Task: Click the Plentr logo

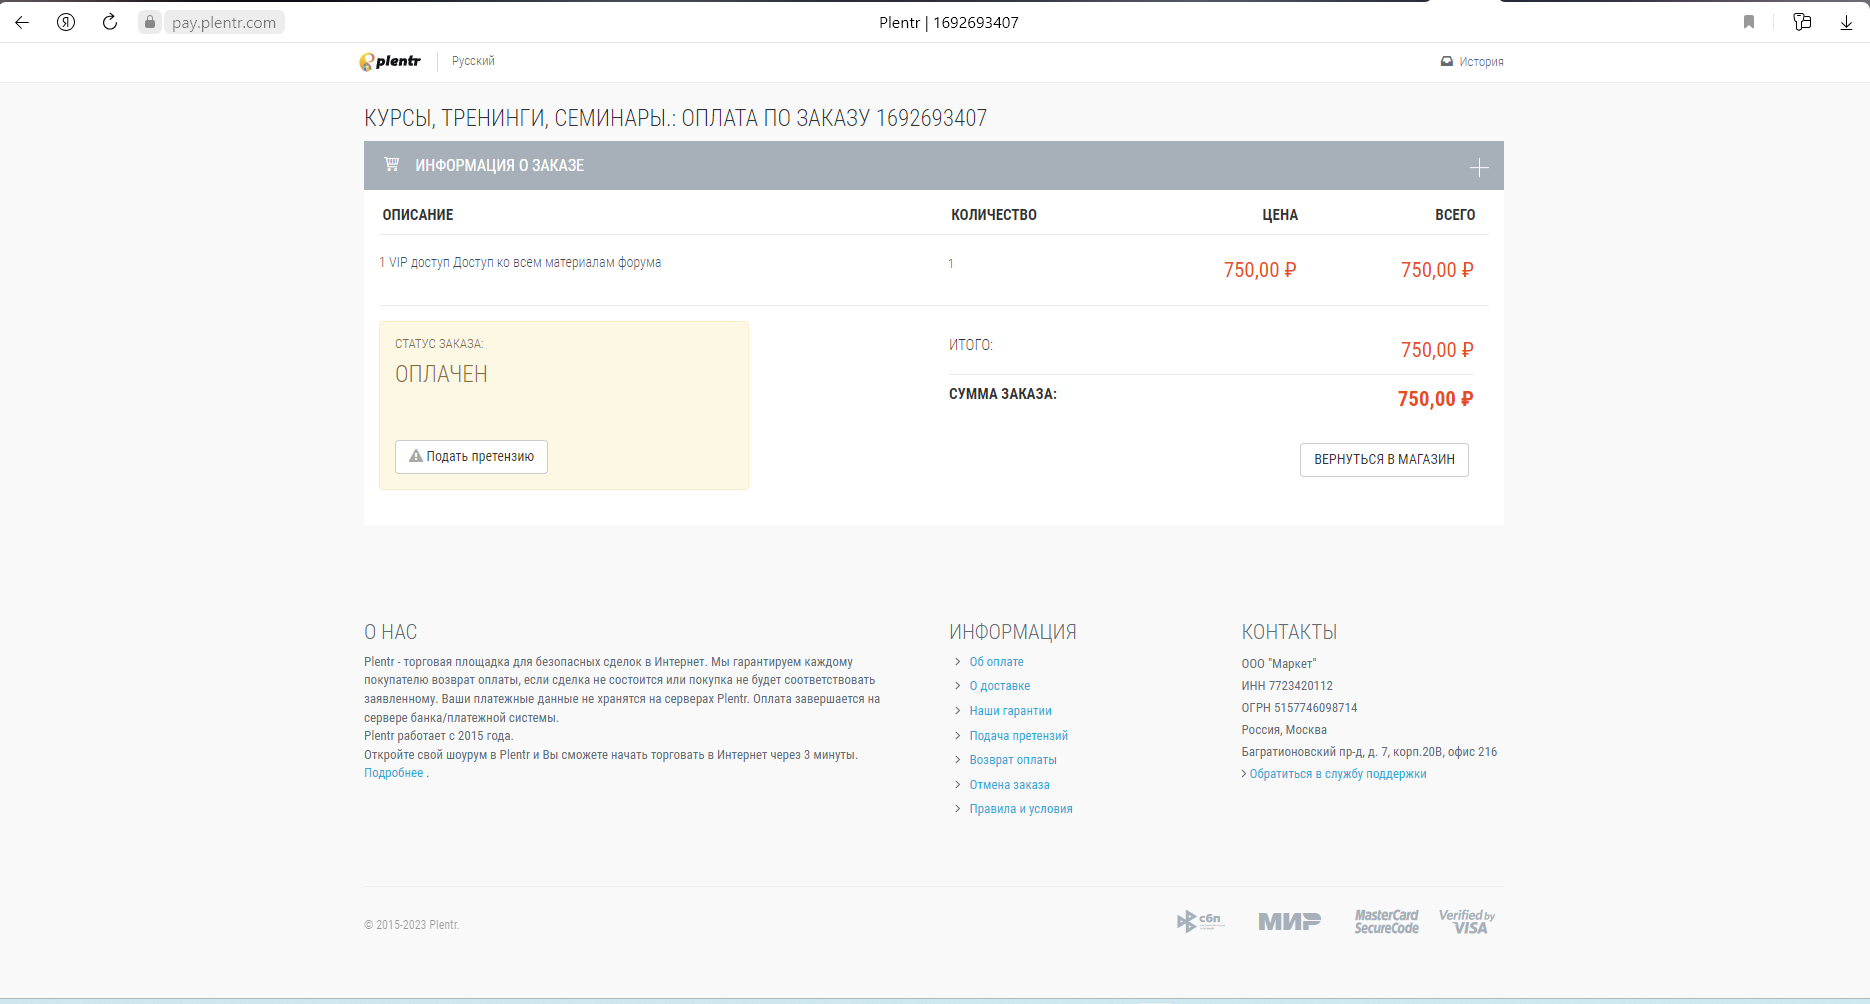Action: [390, 62]
